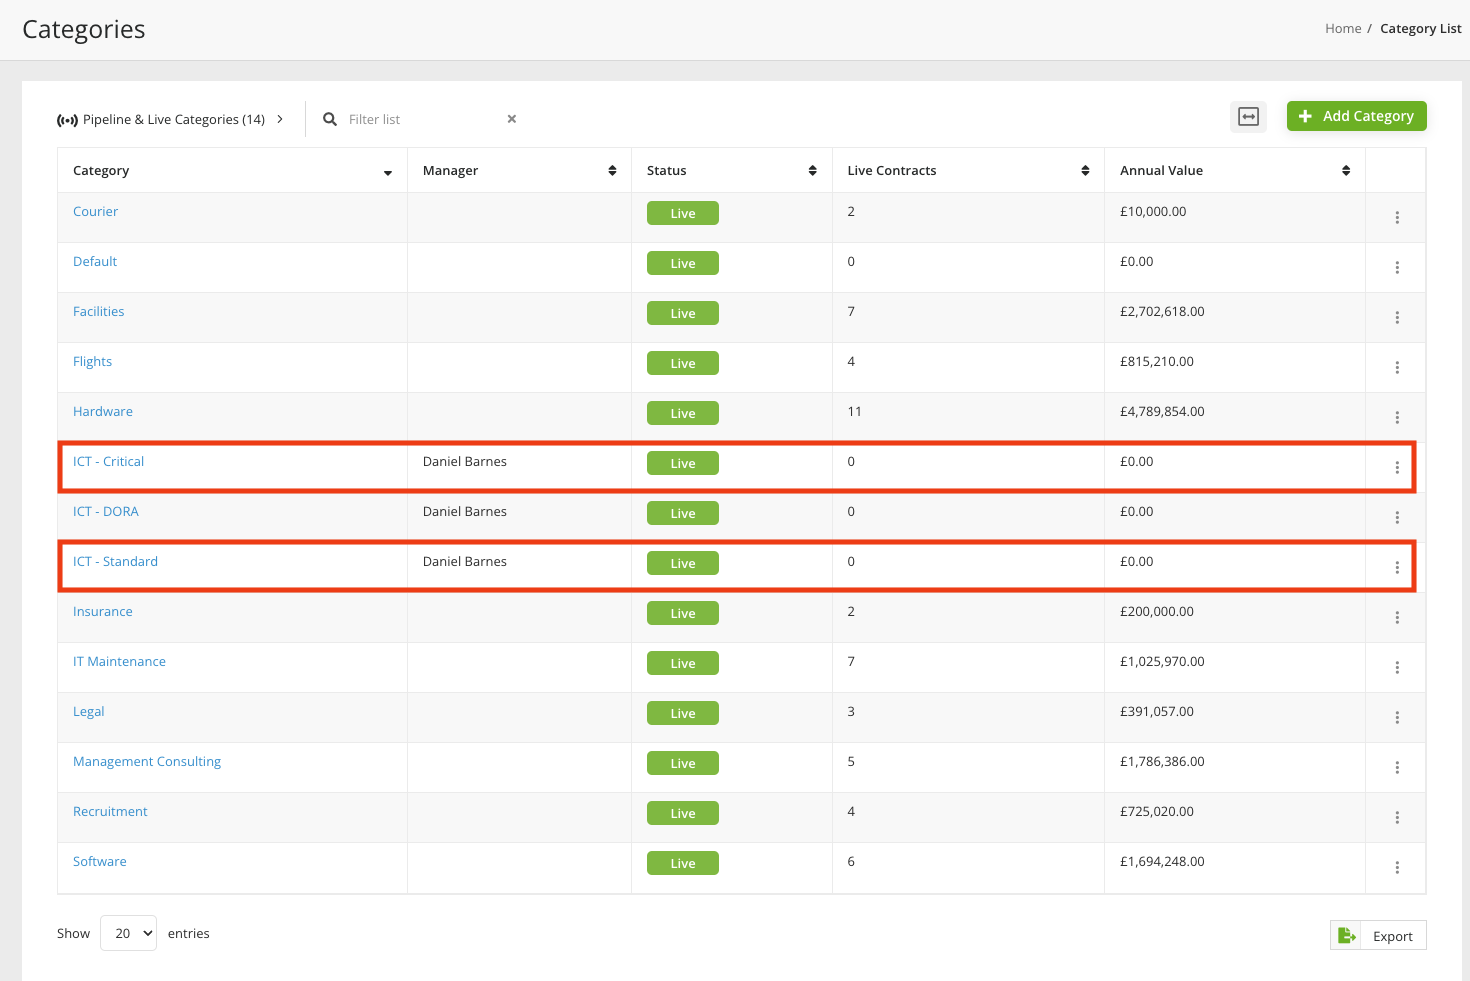Toggle the Live status badge for Hardware
The width and height of the screenshot is (1470, 981).
pyautogui.click(x=682, y=412)
